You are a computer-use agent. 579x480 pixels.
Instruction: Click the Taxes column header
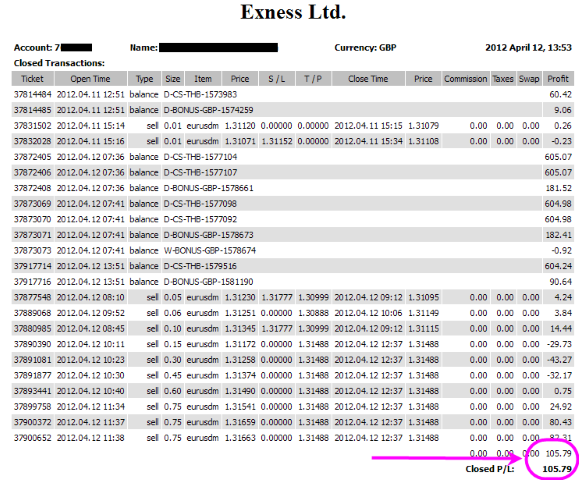(x=503, y=79)
